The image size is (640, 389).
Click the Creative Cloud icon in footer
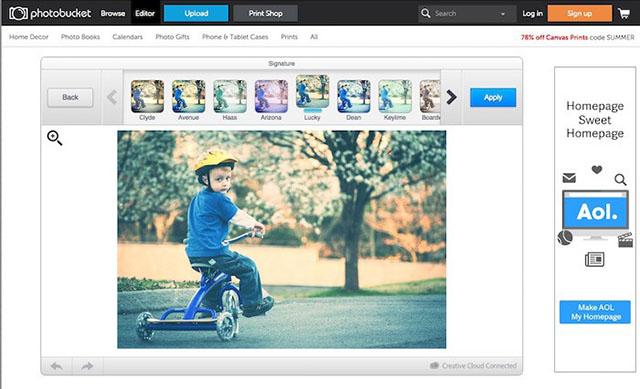tap(434, 365)
